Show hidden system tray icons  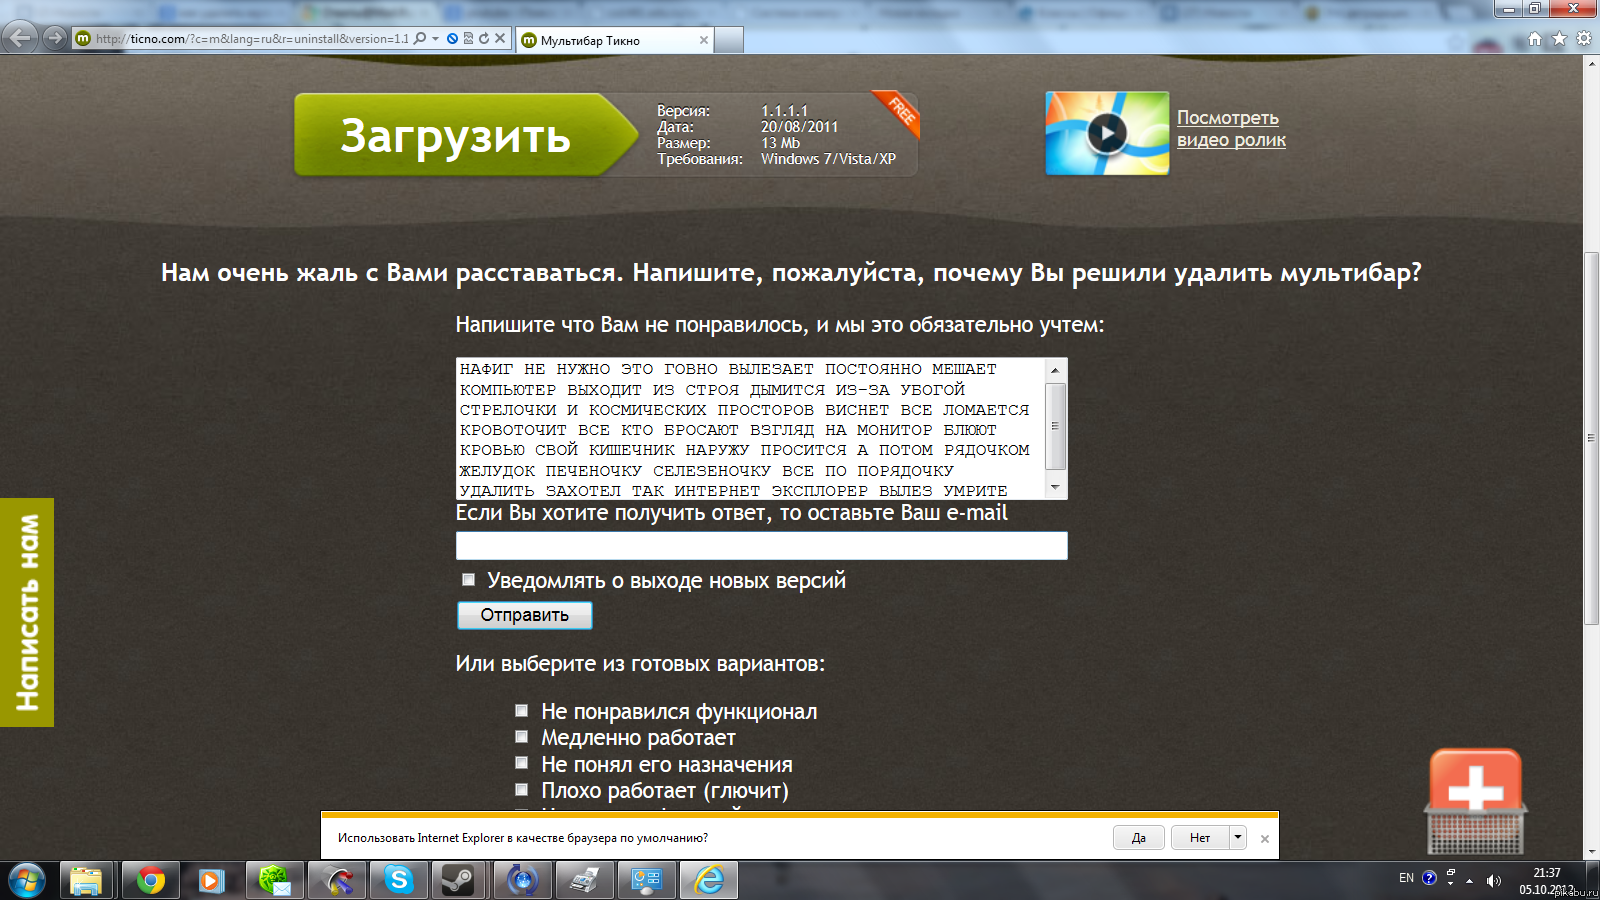pos(1469,881)
